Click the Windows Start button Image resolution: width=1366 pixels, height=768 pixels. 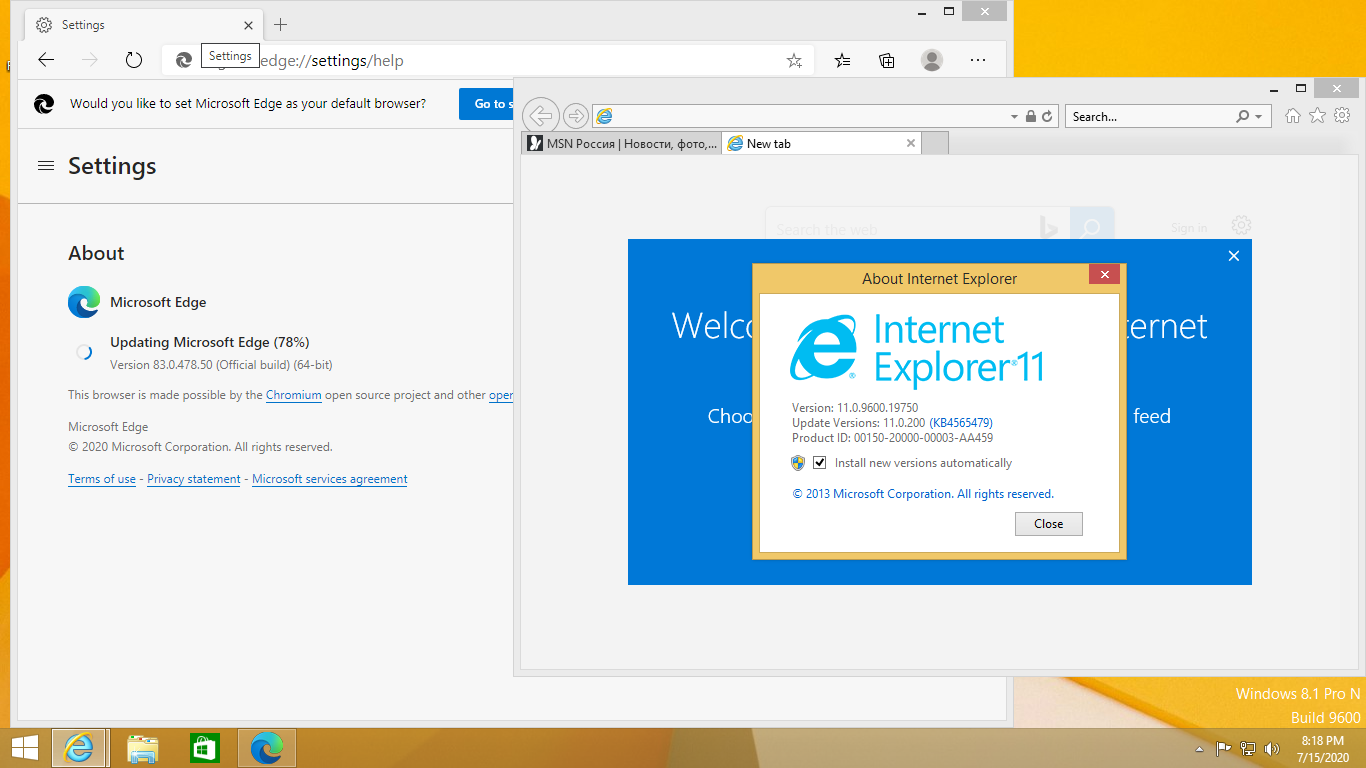pos(24,748)
